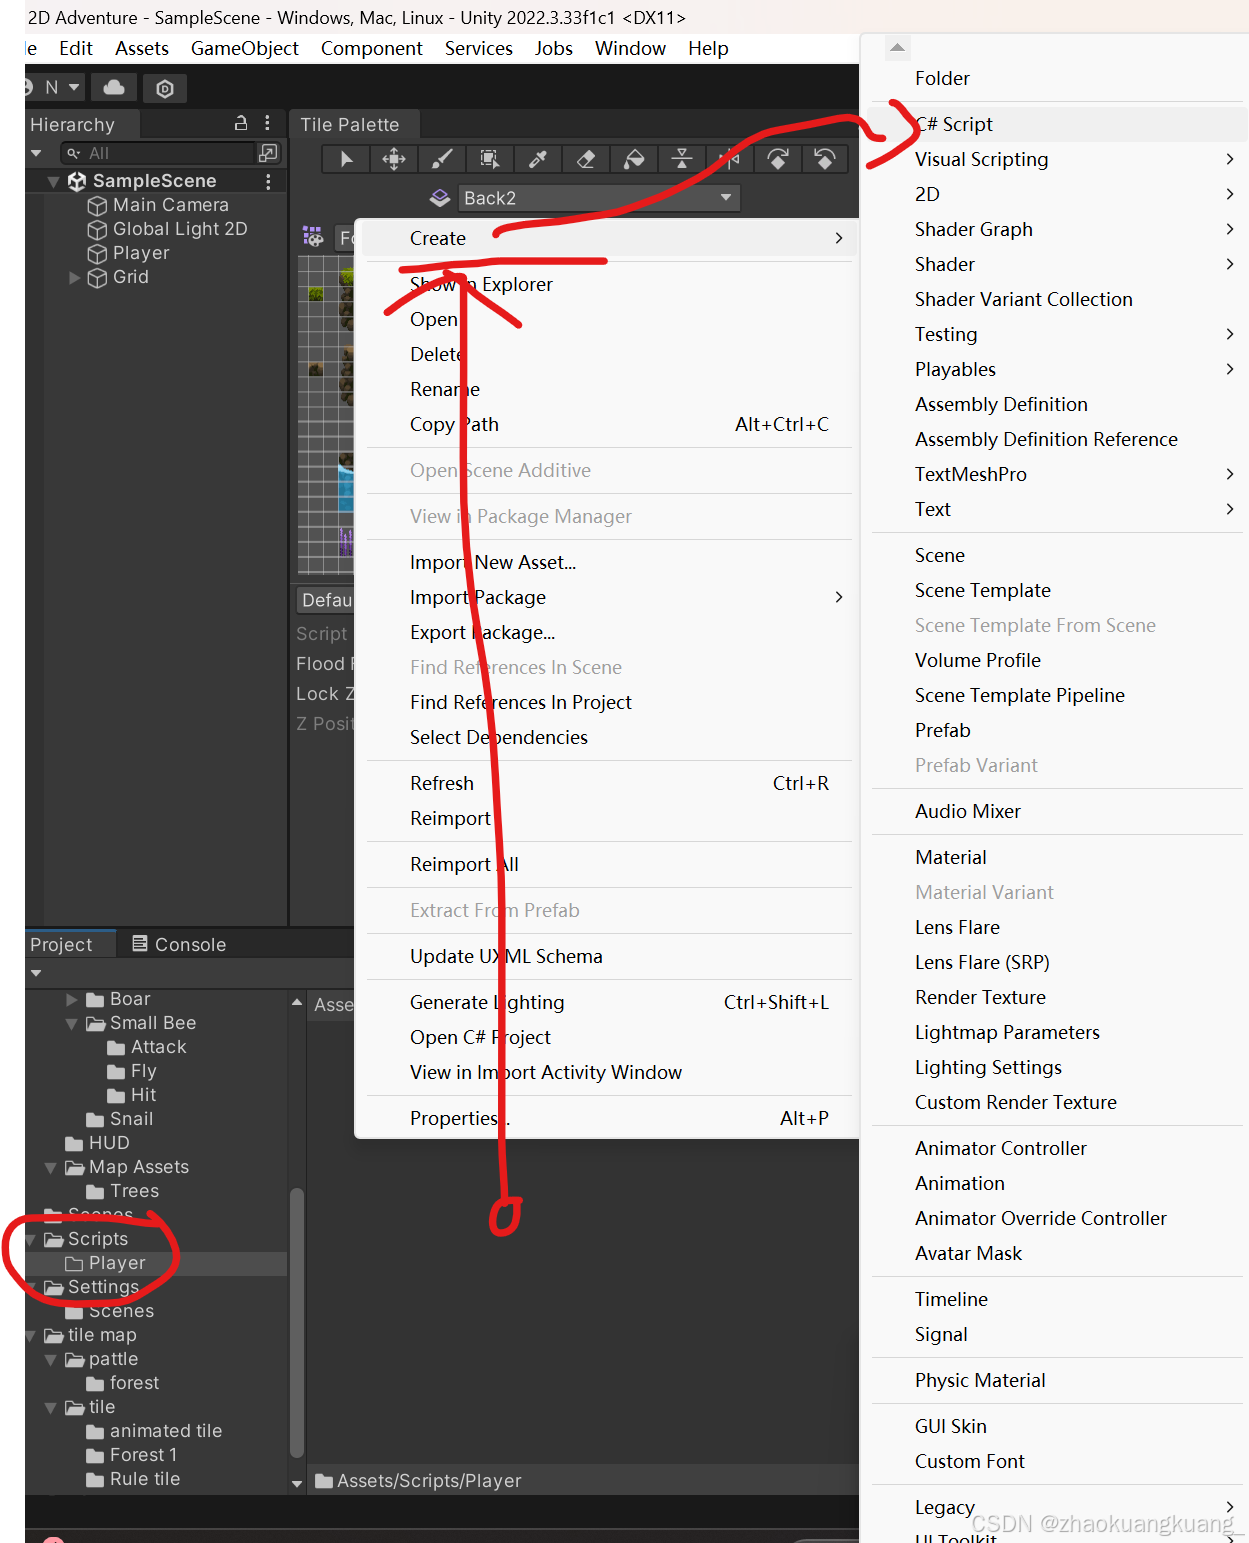This screenshot has width=1249, height=1543.
Task: Open the GameObject menu
Action: point(244,48)
